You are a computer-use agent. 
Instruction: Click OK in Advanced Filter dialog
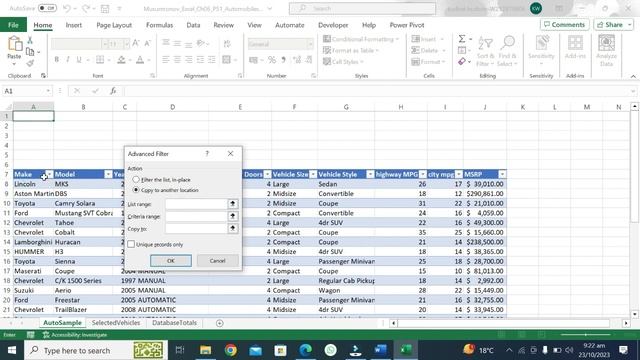(x=171, y=261)
